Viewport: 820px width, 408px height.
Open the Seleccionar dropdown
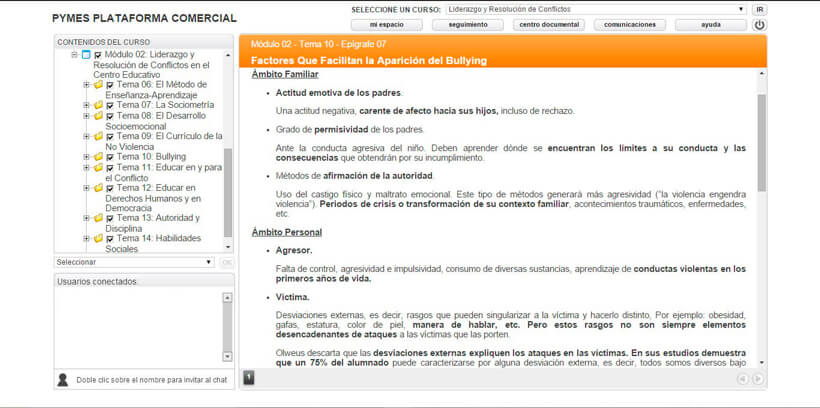134,262
